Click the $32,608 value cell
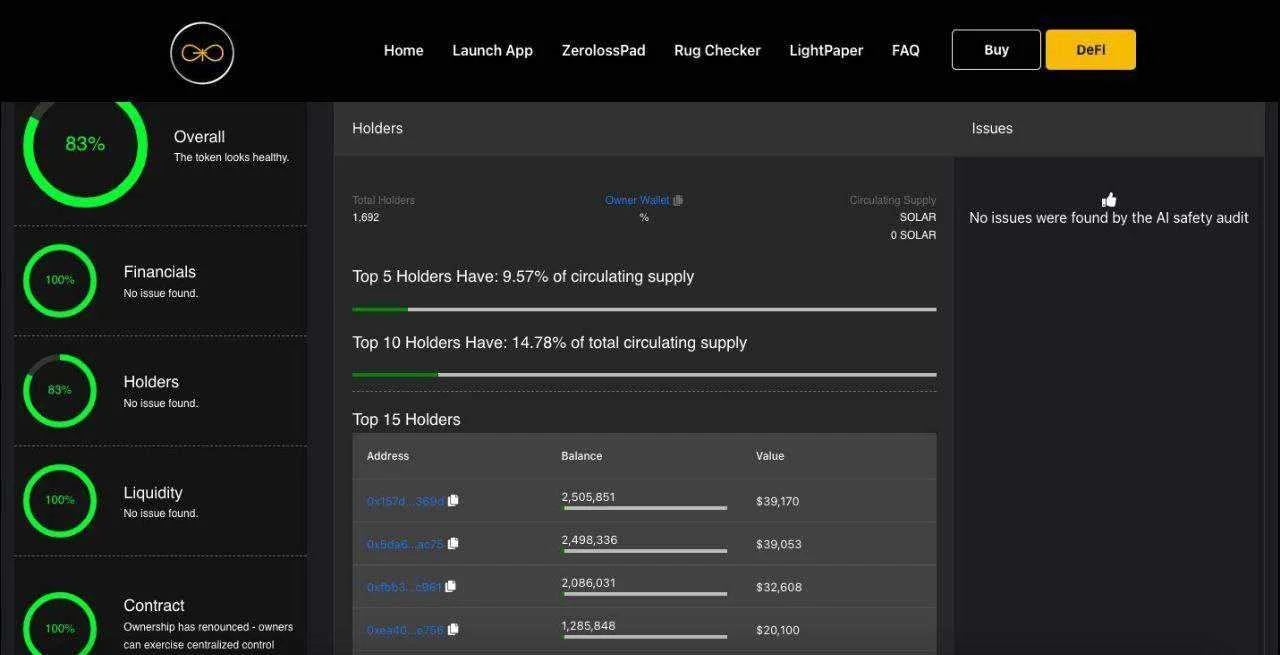1280x655 pixels. pos(779,587)
